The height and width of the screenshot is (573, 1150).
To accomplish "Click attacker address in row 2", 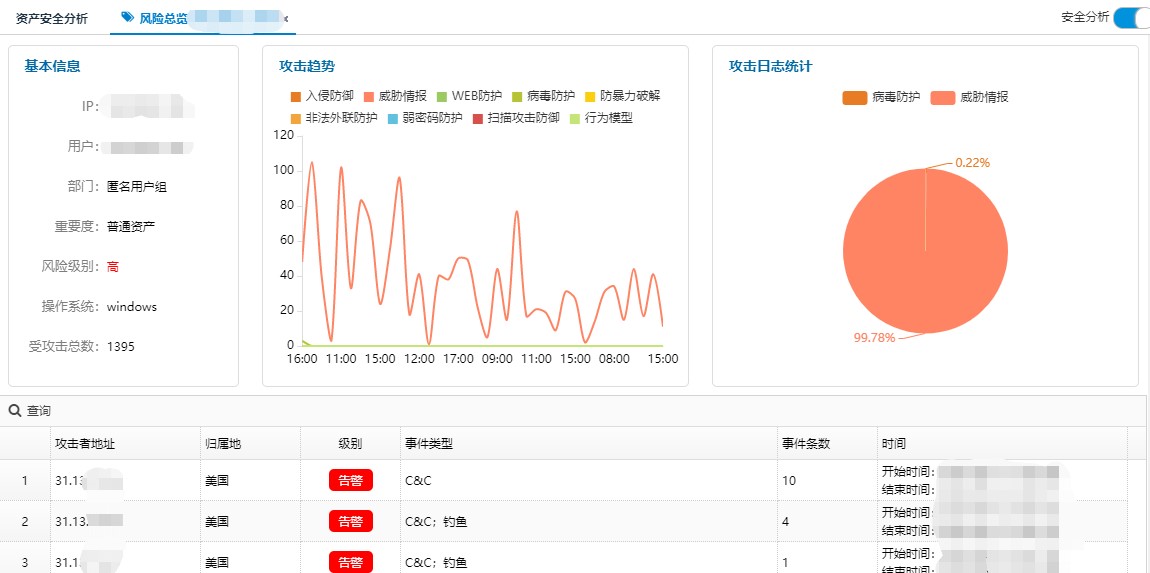I will click(89, 522).
